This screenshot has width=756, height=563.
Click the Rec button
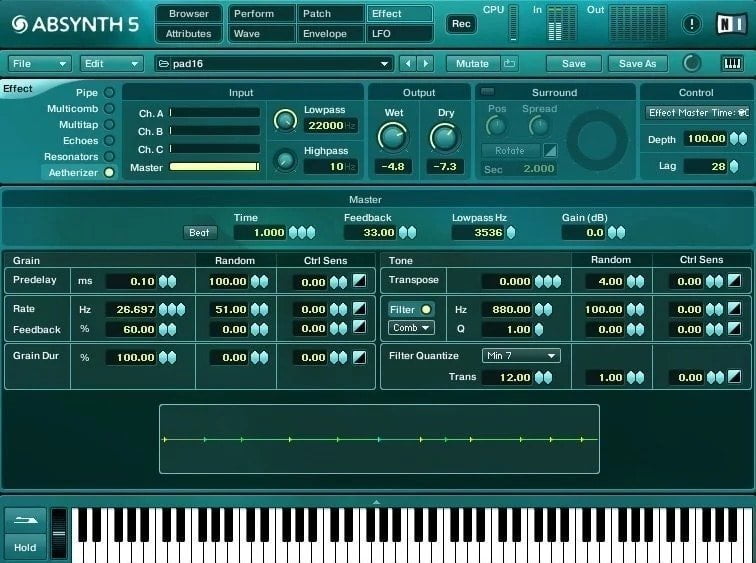point(461,24)
